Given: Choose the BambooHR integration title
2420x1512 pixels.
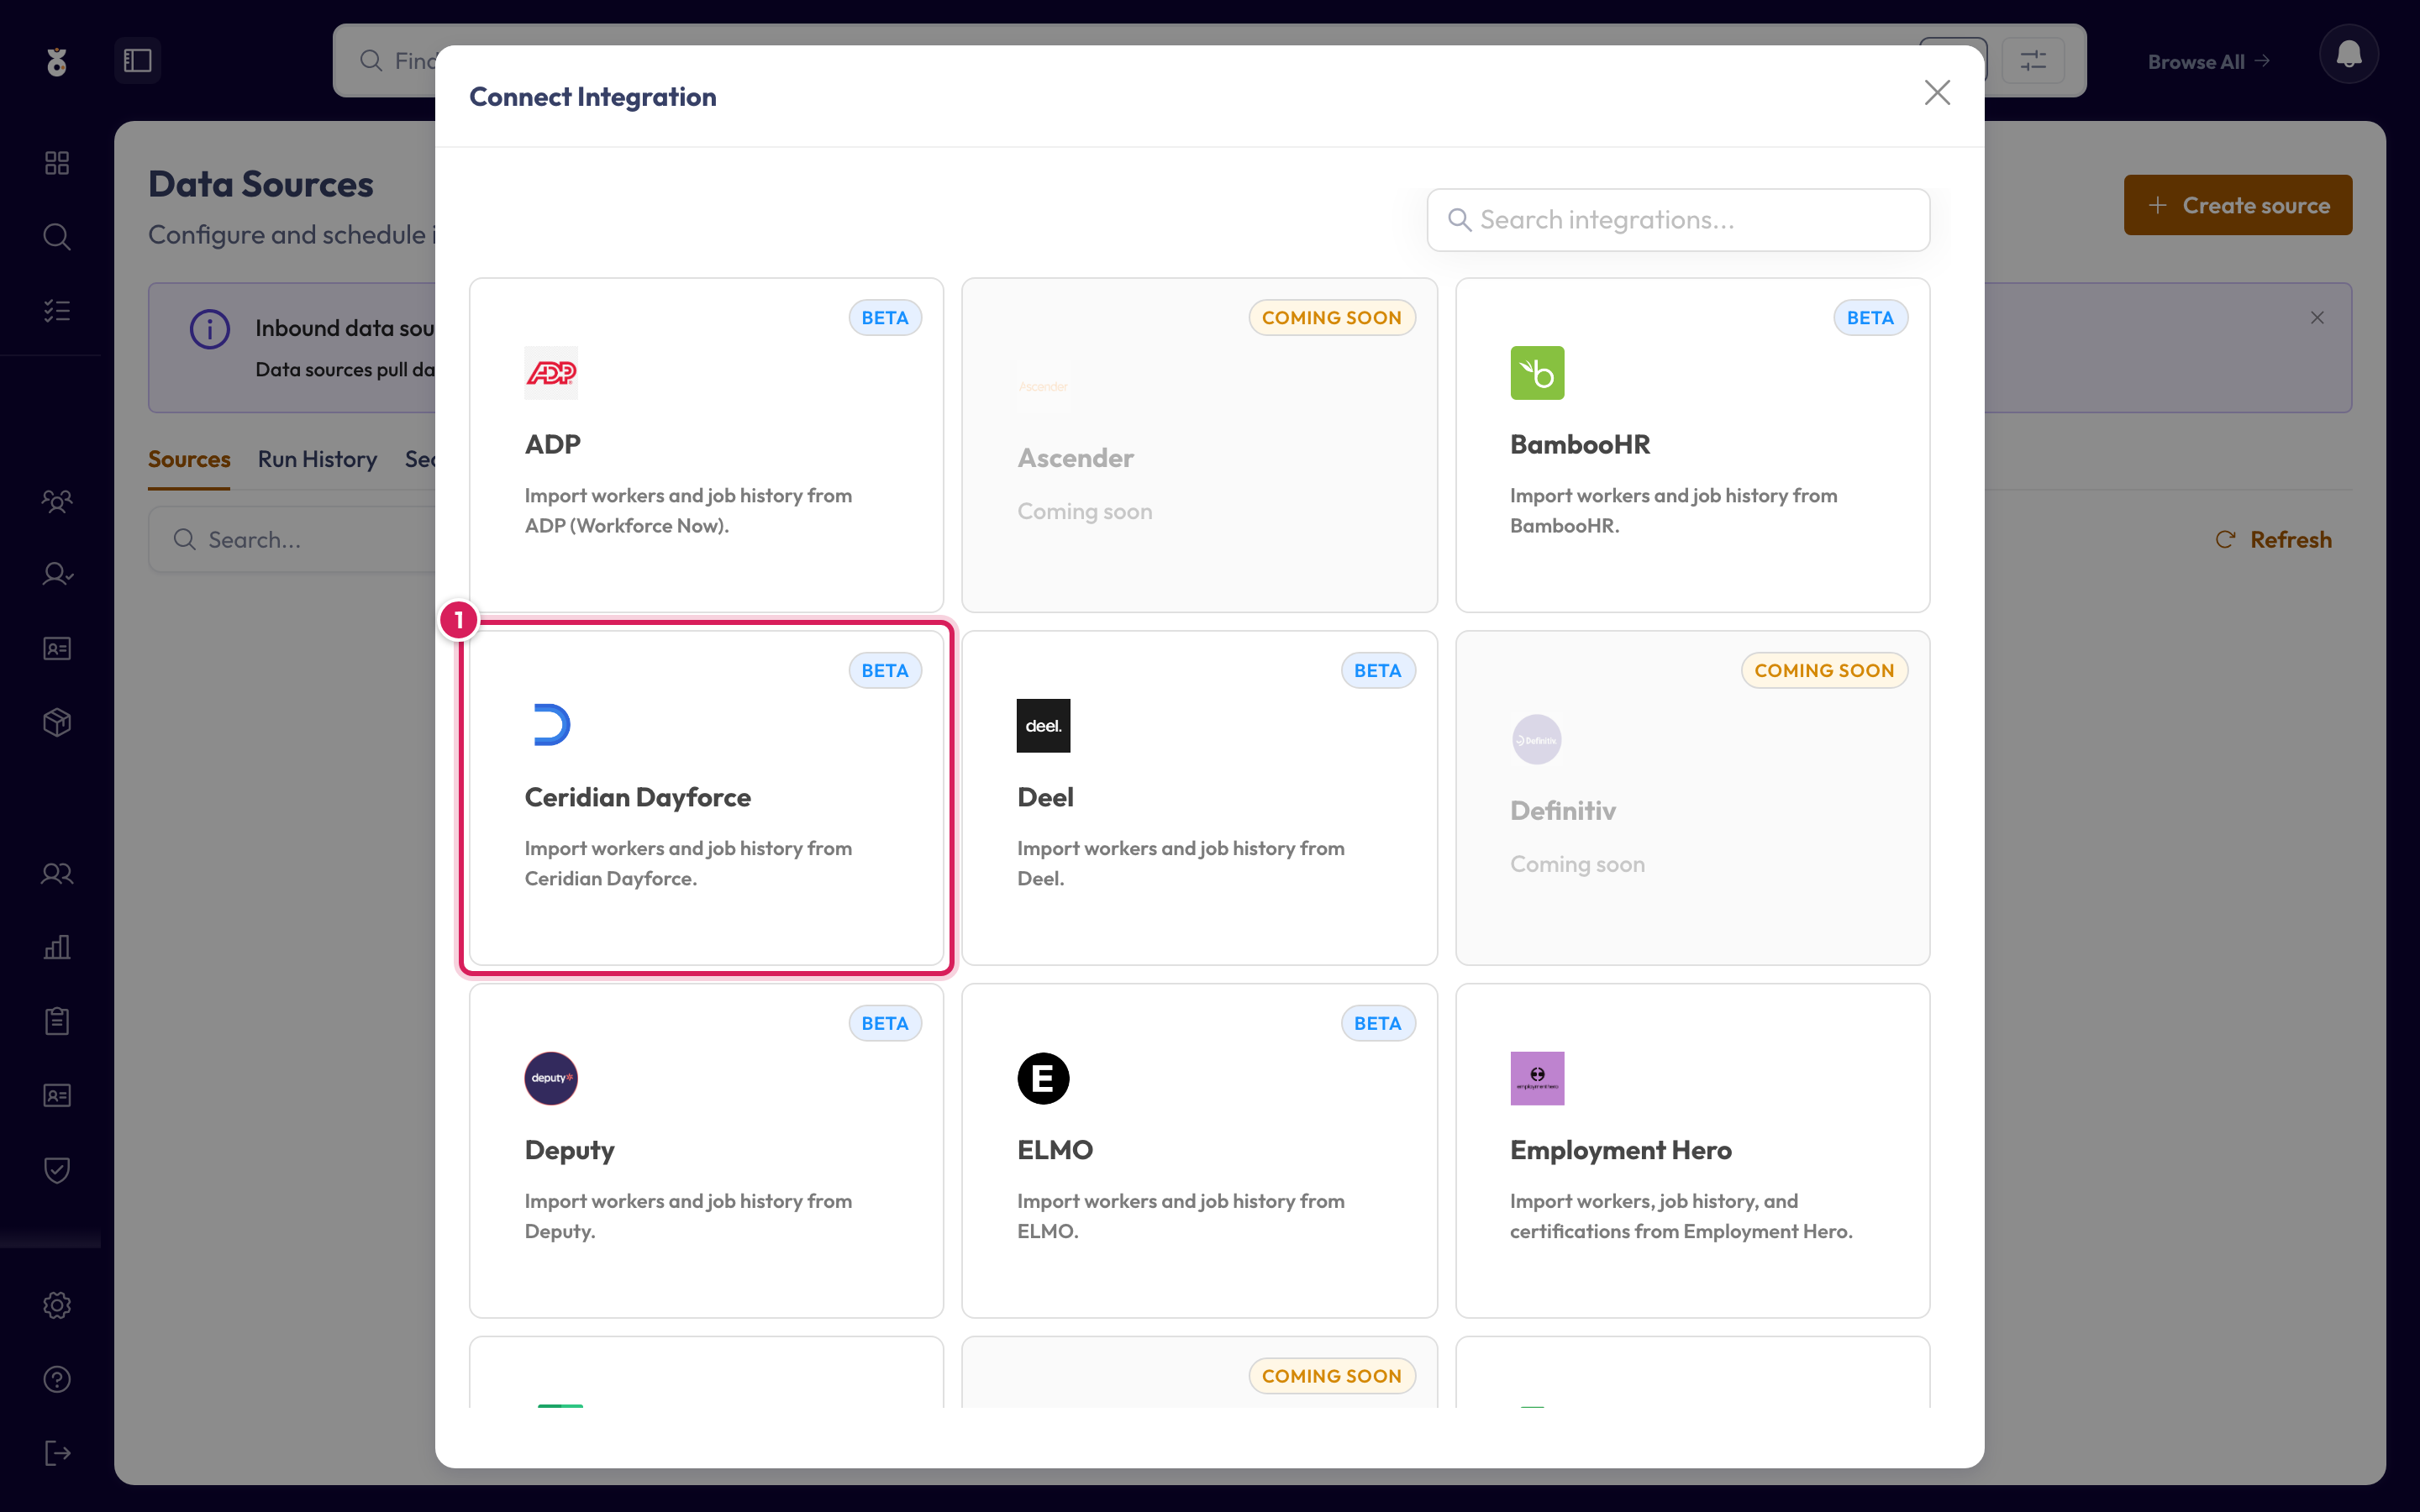Looking at the screenshot, I should (x=1580, y=445).
